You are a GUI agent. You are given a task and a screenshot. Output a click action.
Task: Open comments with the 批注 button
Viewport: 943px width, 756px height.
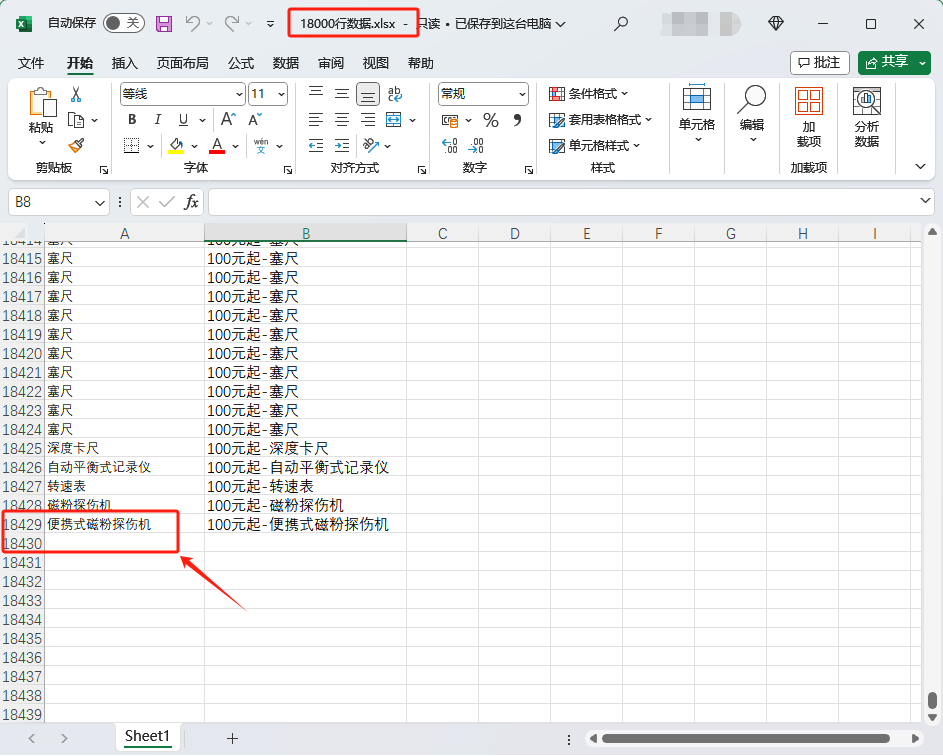coord(820,62)
